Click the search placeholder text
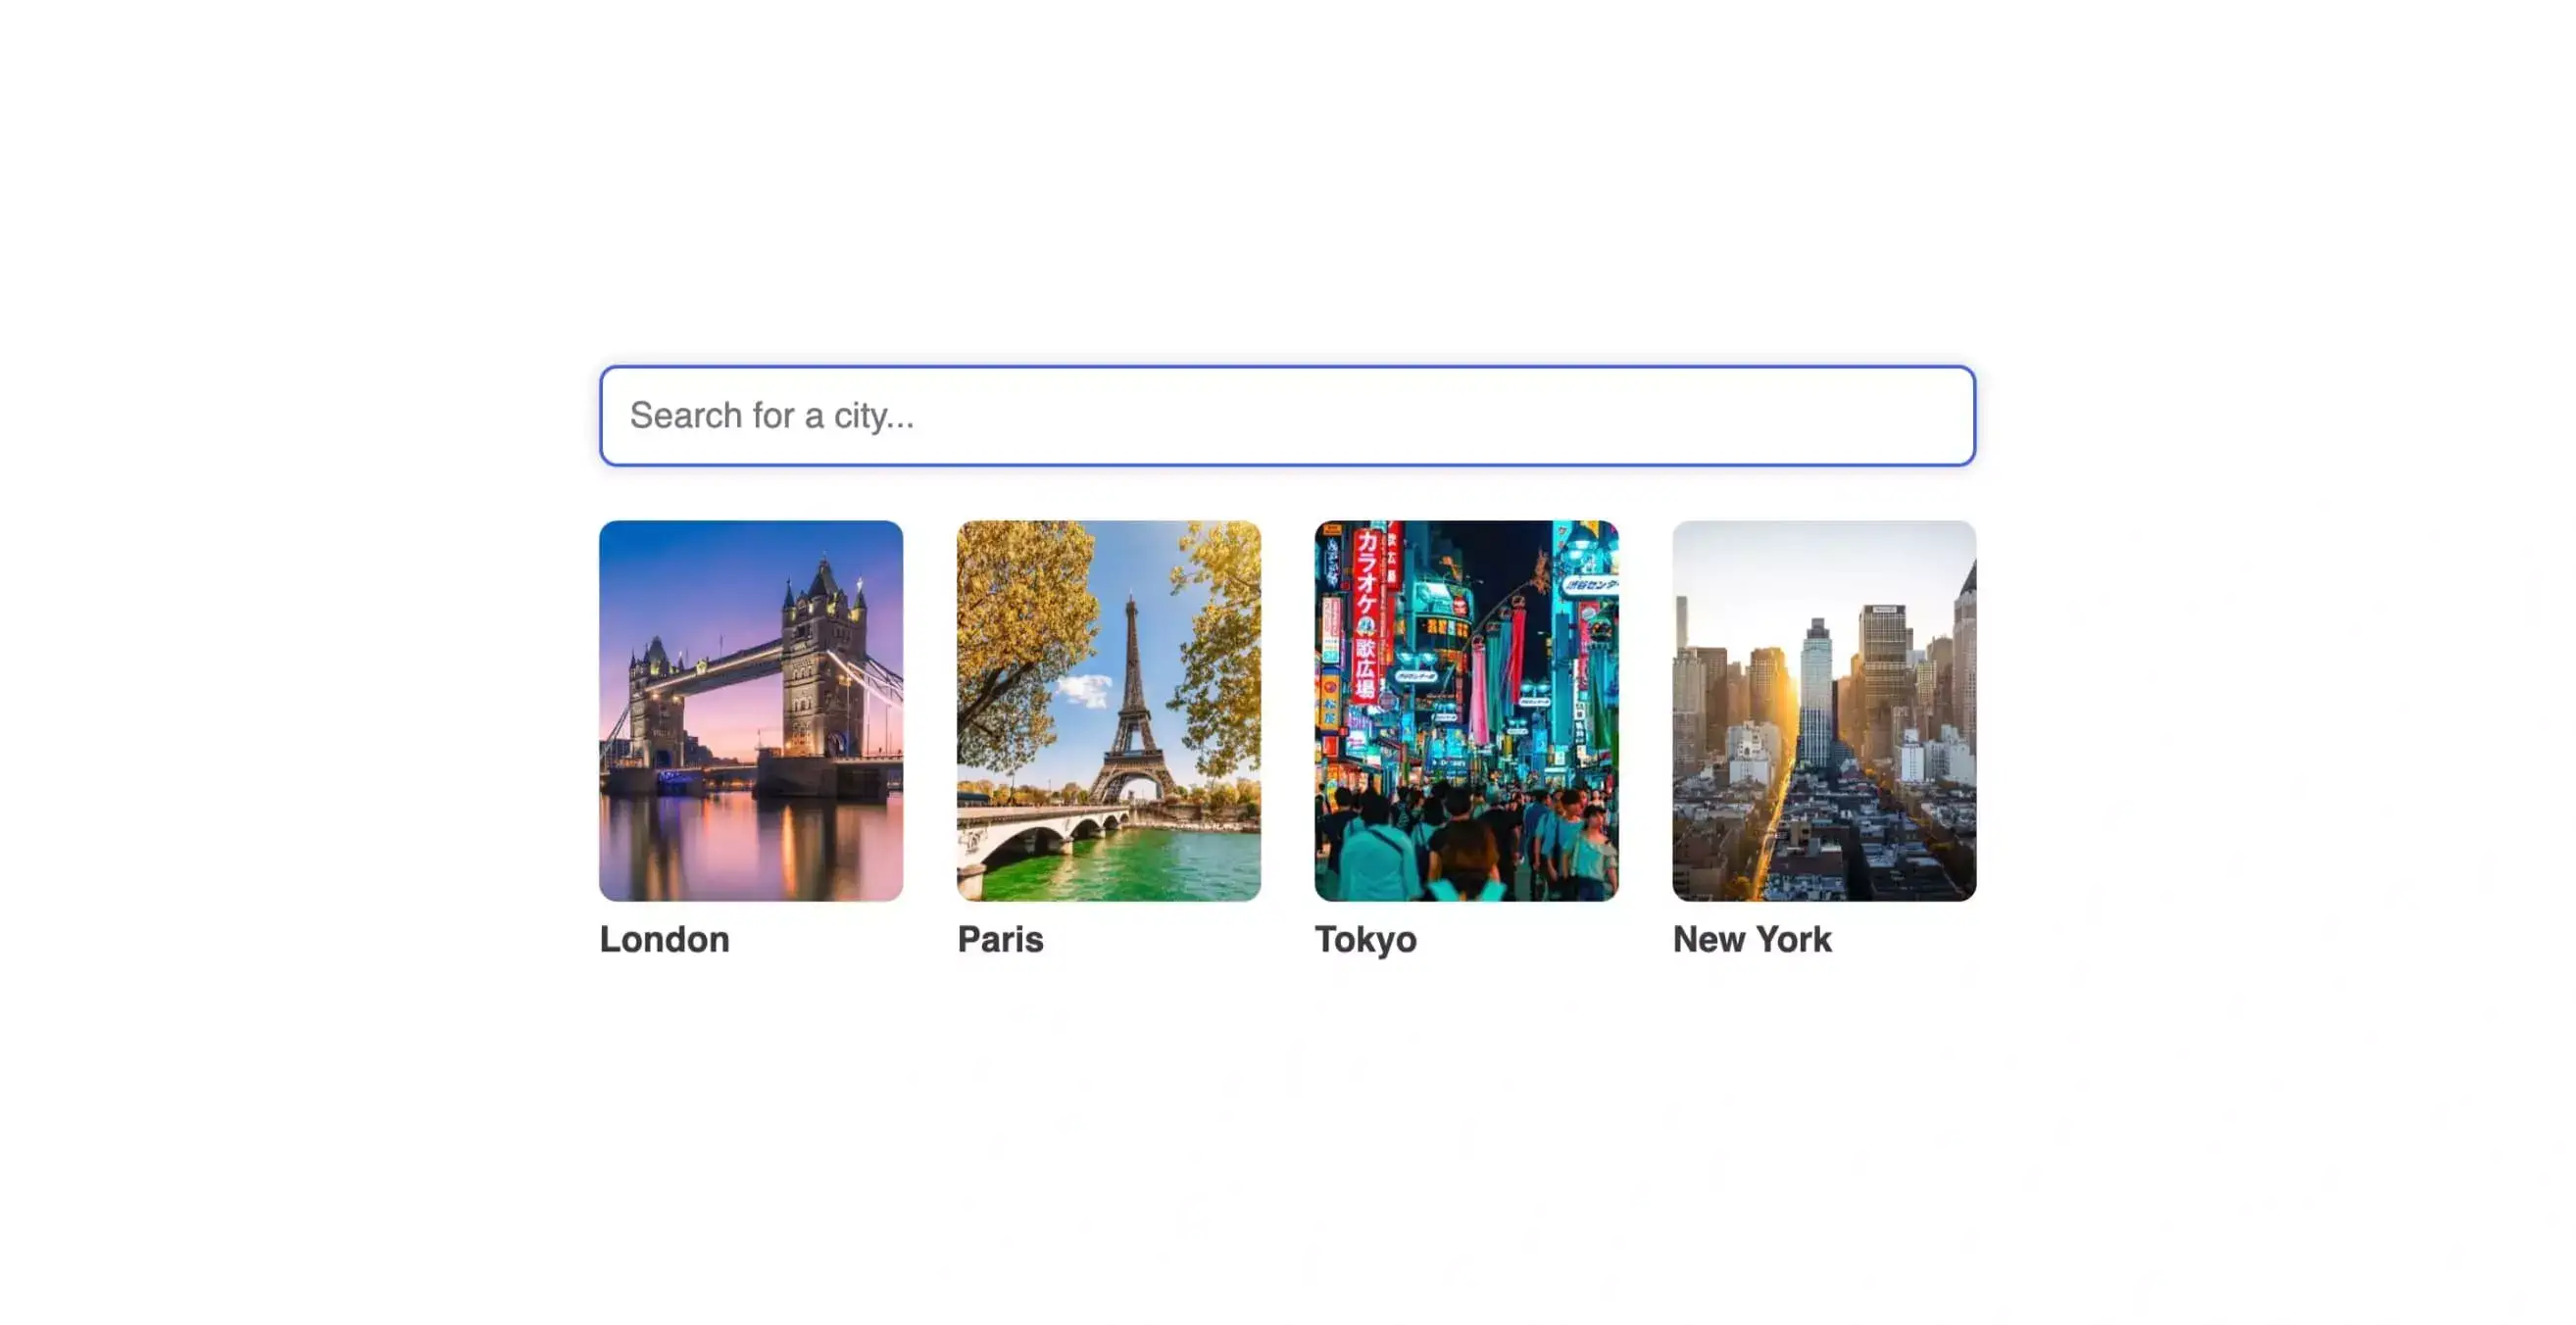The image size is (2576, 1325). 771,415
